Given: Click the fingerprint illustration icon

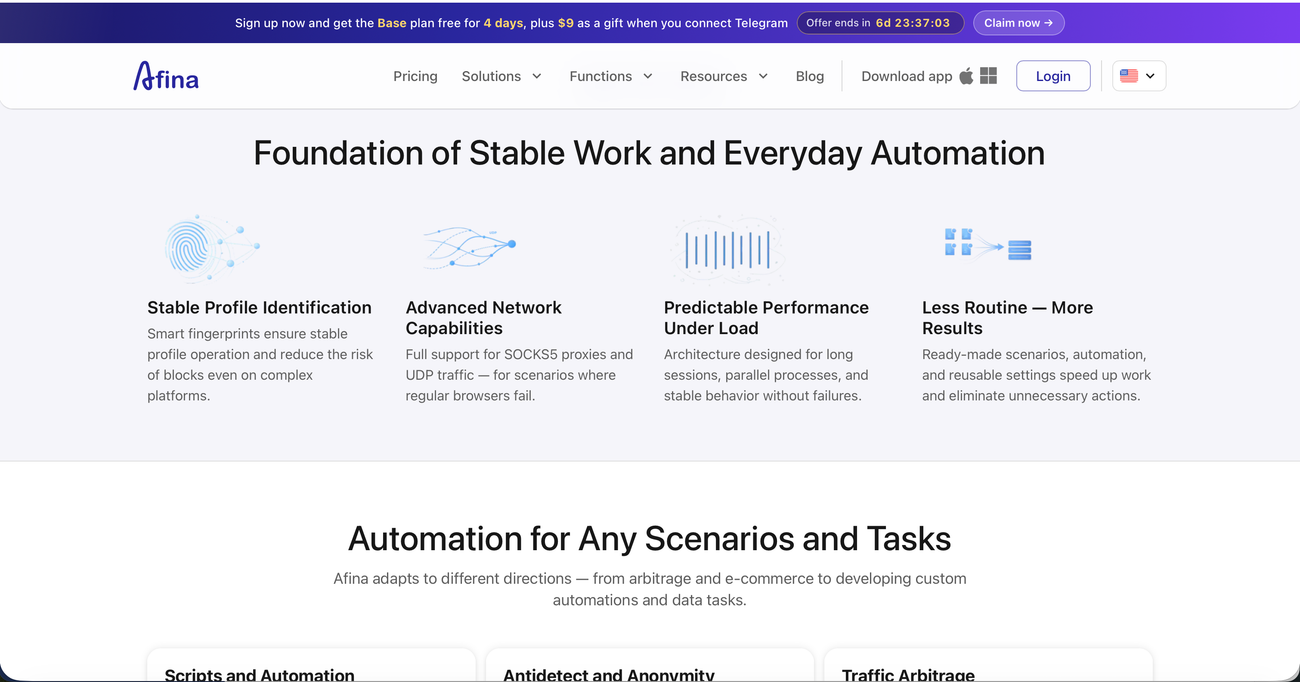Looking at the screenshot, I should coord(212,248).
